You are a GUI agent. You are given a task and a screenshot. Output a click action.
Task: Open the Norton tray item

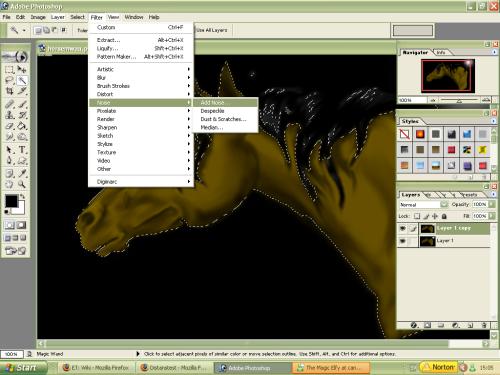[x=439, y=367]
